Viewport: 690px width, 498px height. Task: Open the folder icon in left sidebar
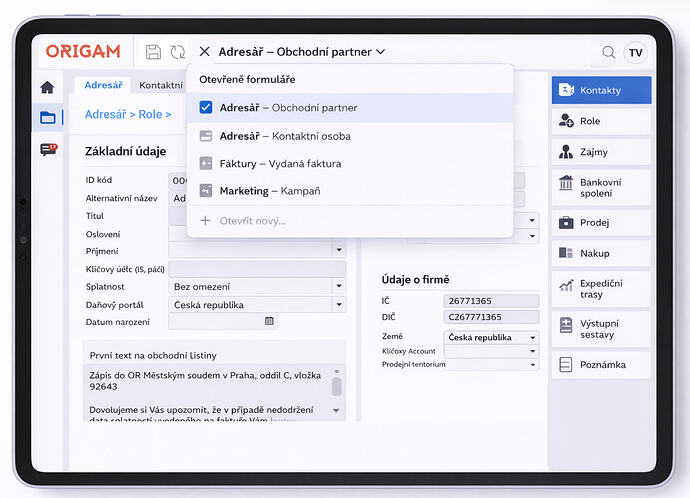[47, 117]
